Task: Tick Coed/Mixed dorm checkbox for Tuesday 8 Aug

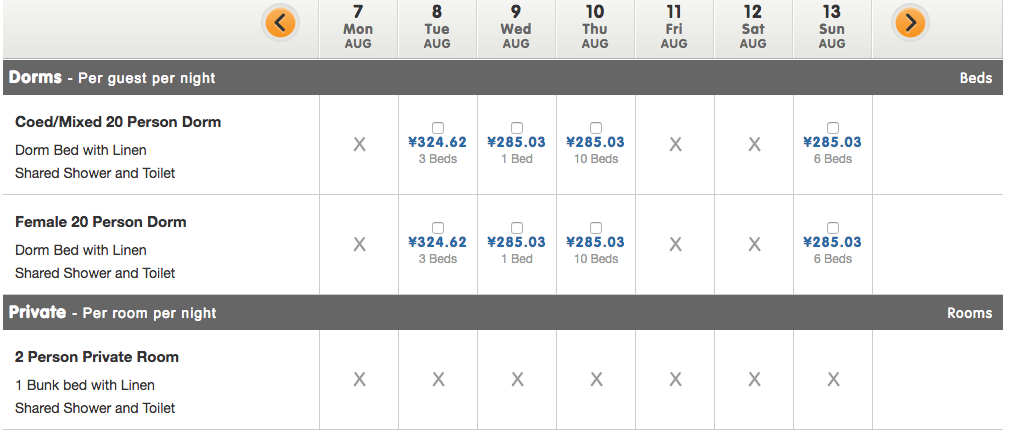Action: pyautogui.click(x=438, y=128)
